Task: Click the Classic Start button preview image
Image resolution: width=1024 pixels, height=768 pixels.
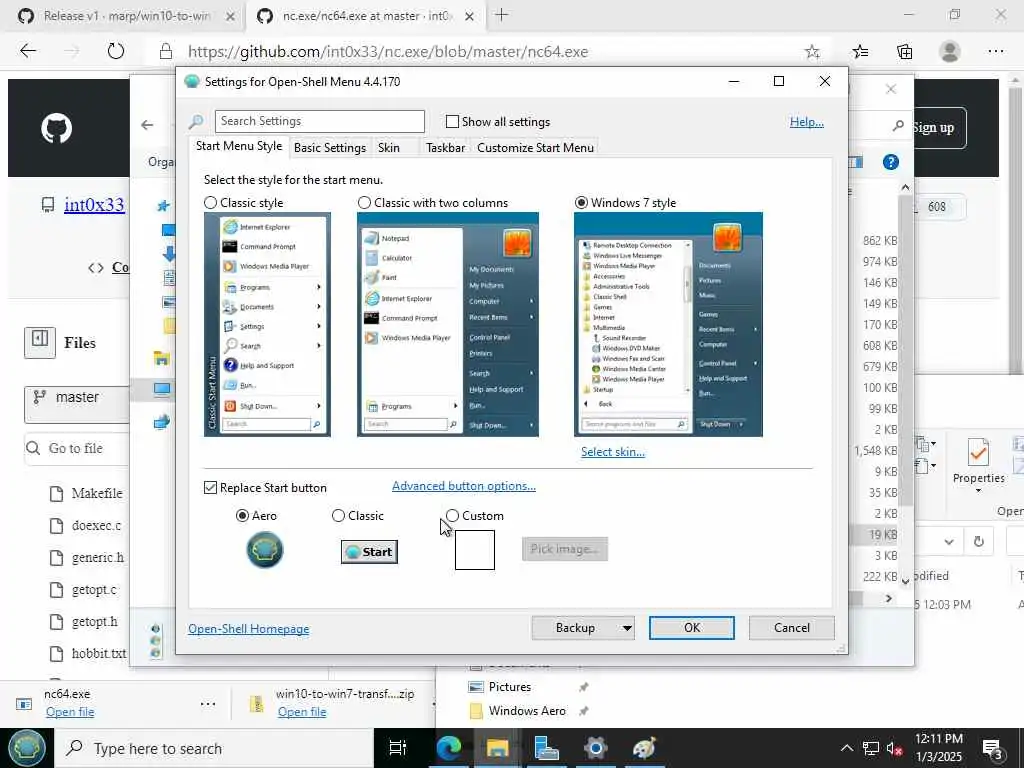Action: (x=369, y=552)
